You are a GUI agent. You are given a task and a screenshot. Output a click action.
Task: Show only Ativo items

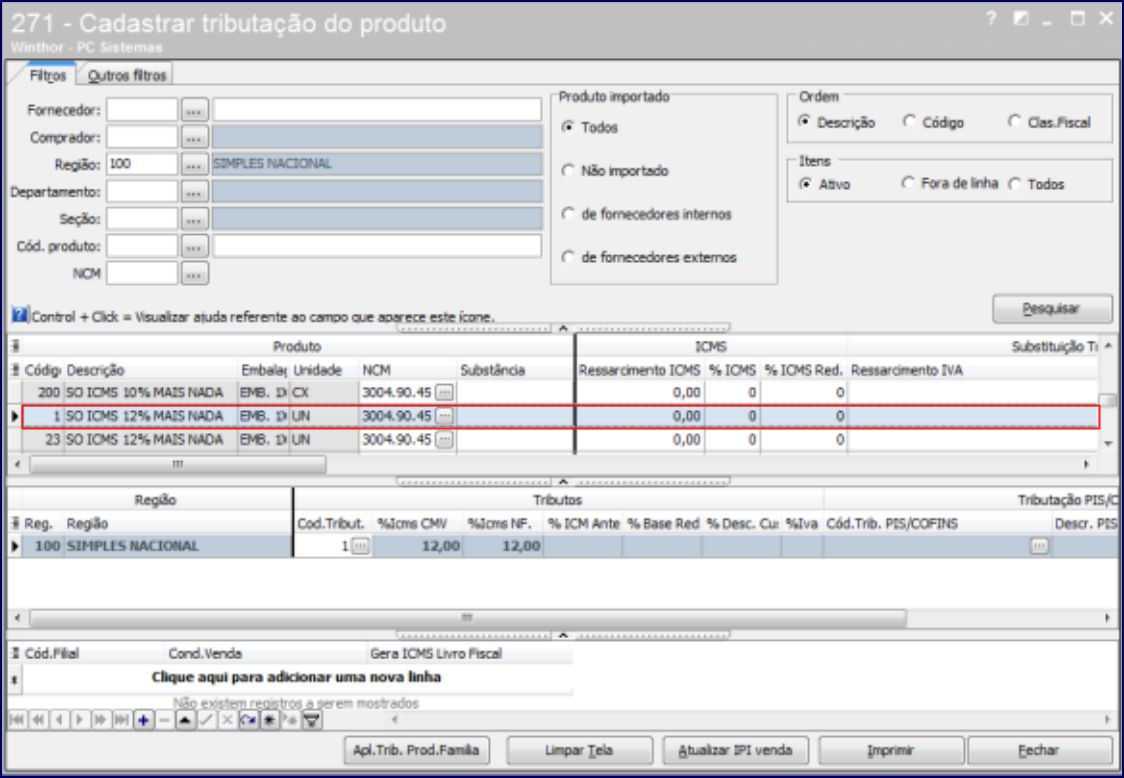824,184
